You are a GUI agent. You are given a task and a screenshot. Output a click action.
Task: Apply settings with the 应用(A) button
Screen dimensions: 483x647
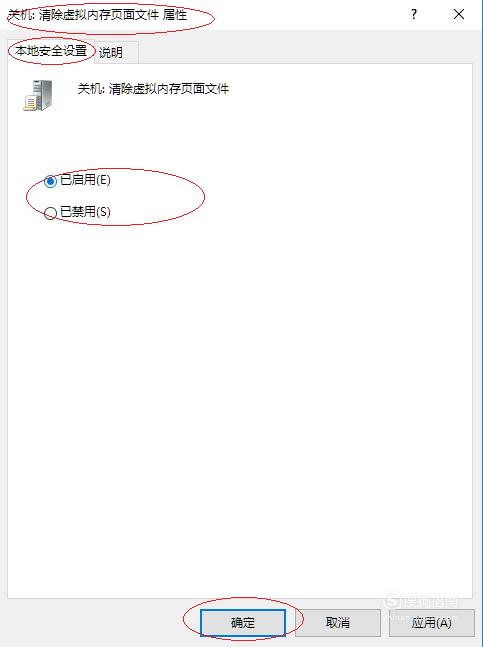(x=431, y=622)
